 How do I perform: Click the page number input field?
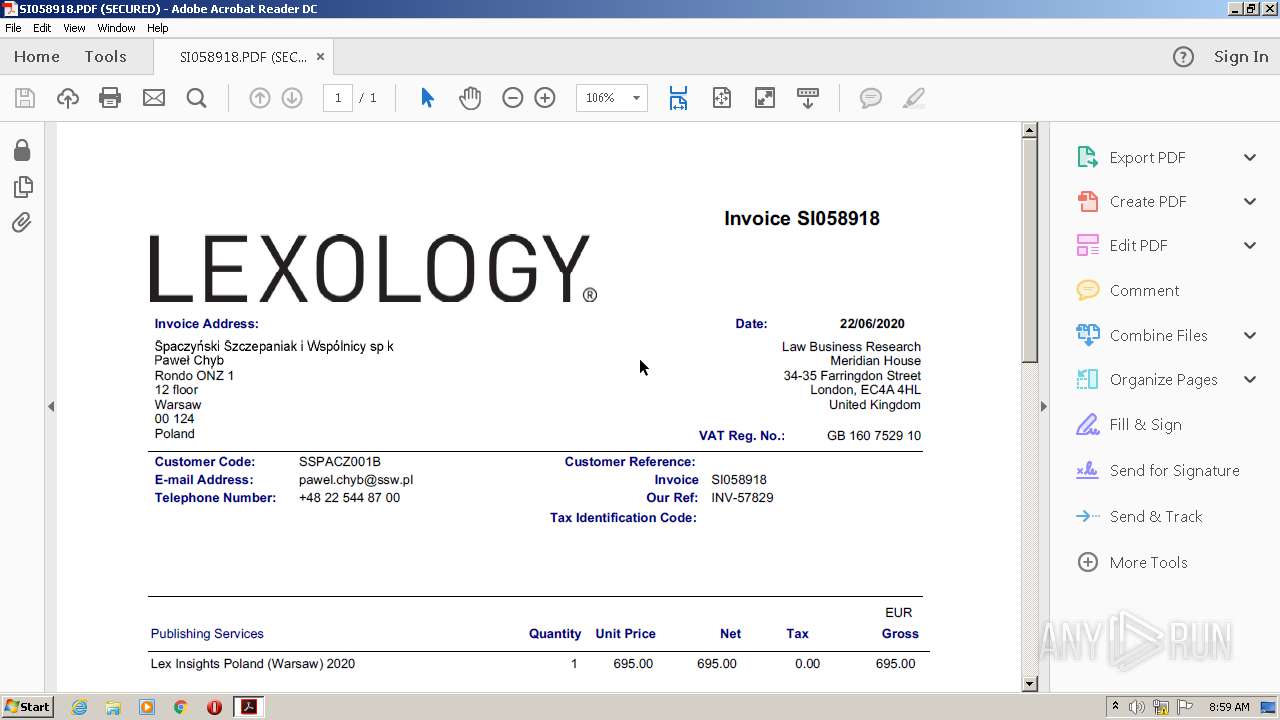coord(338,97)
